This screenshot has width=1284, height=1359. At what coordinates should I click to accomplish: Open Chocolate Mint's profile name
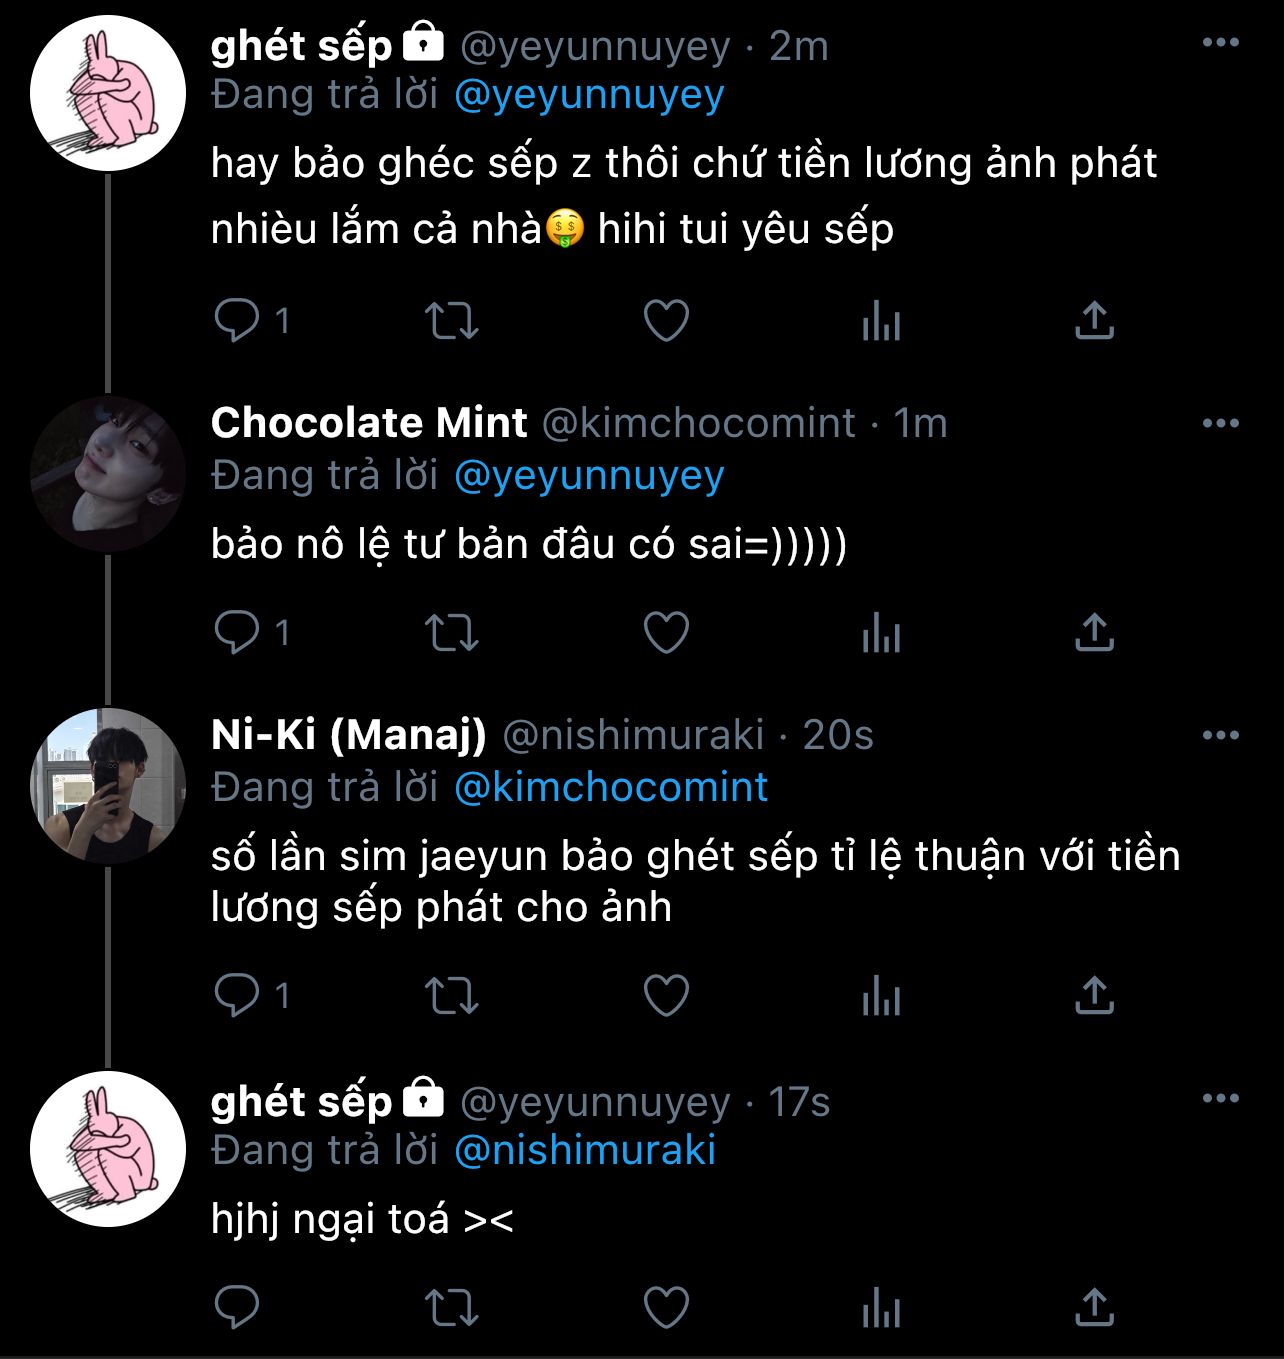[369, 423]
